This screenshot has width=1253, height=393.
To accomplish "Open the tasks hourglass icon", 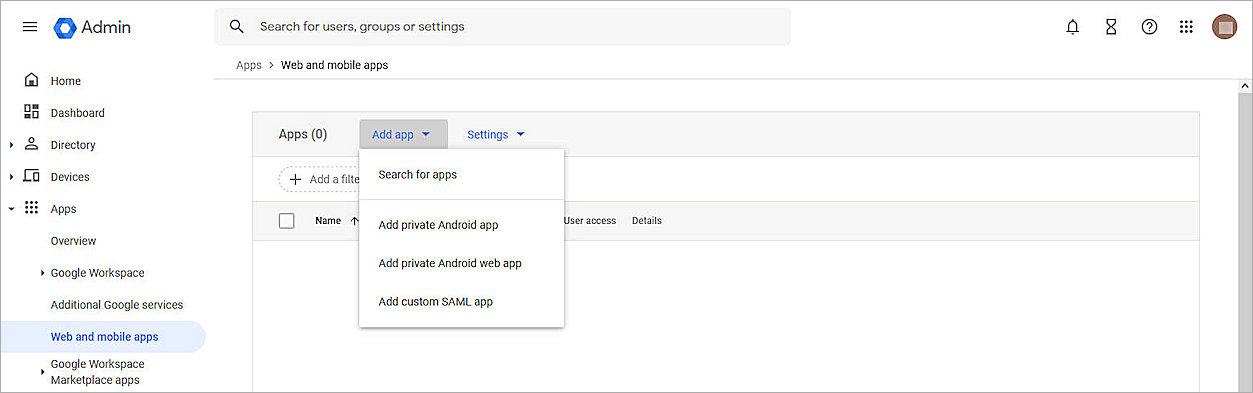I will (1111, 27).
